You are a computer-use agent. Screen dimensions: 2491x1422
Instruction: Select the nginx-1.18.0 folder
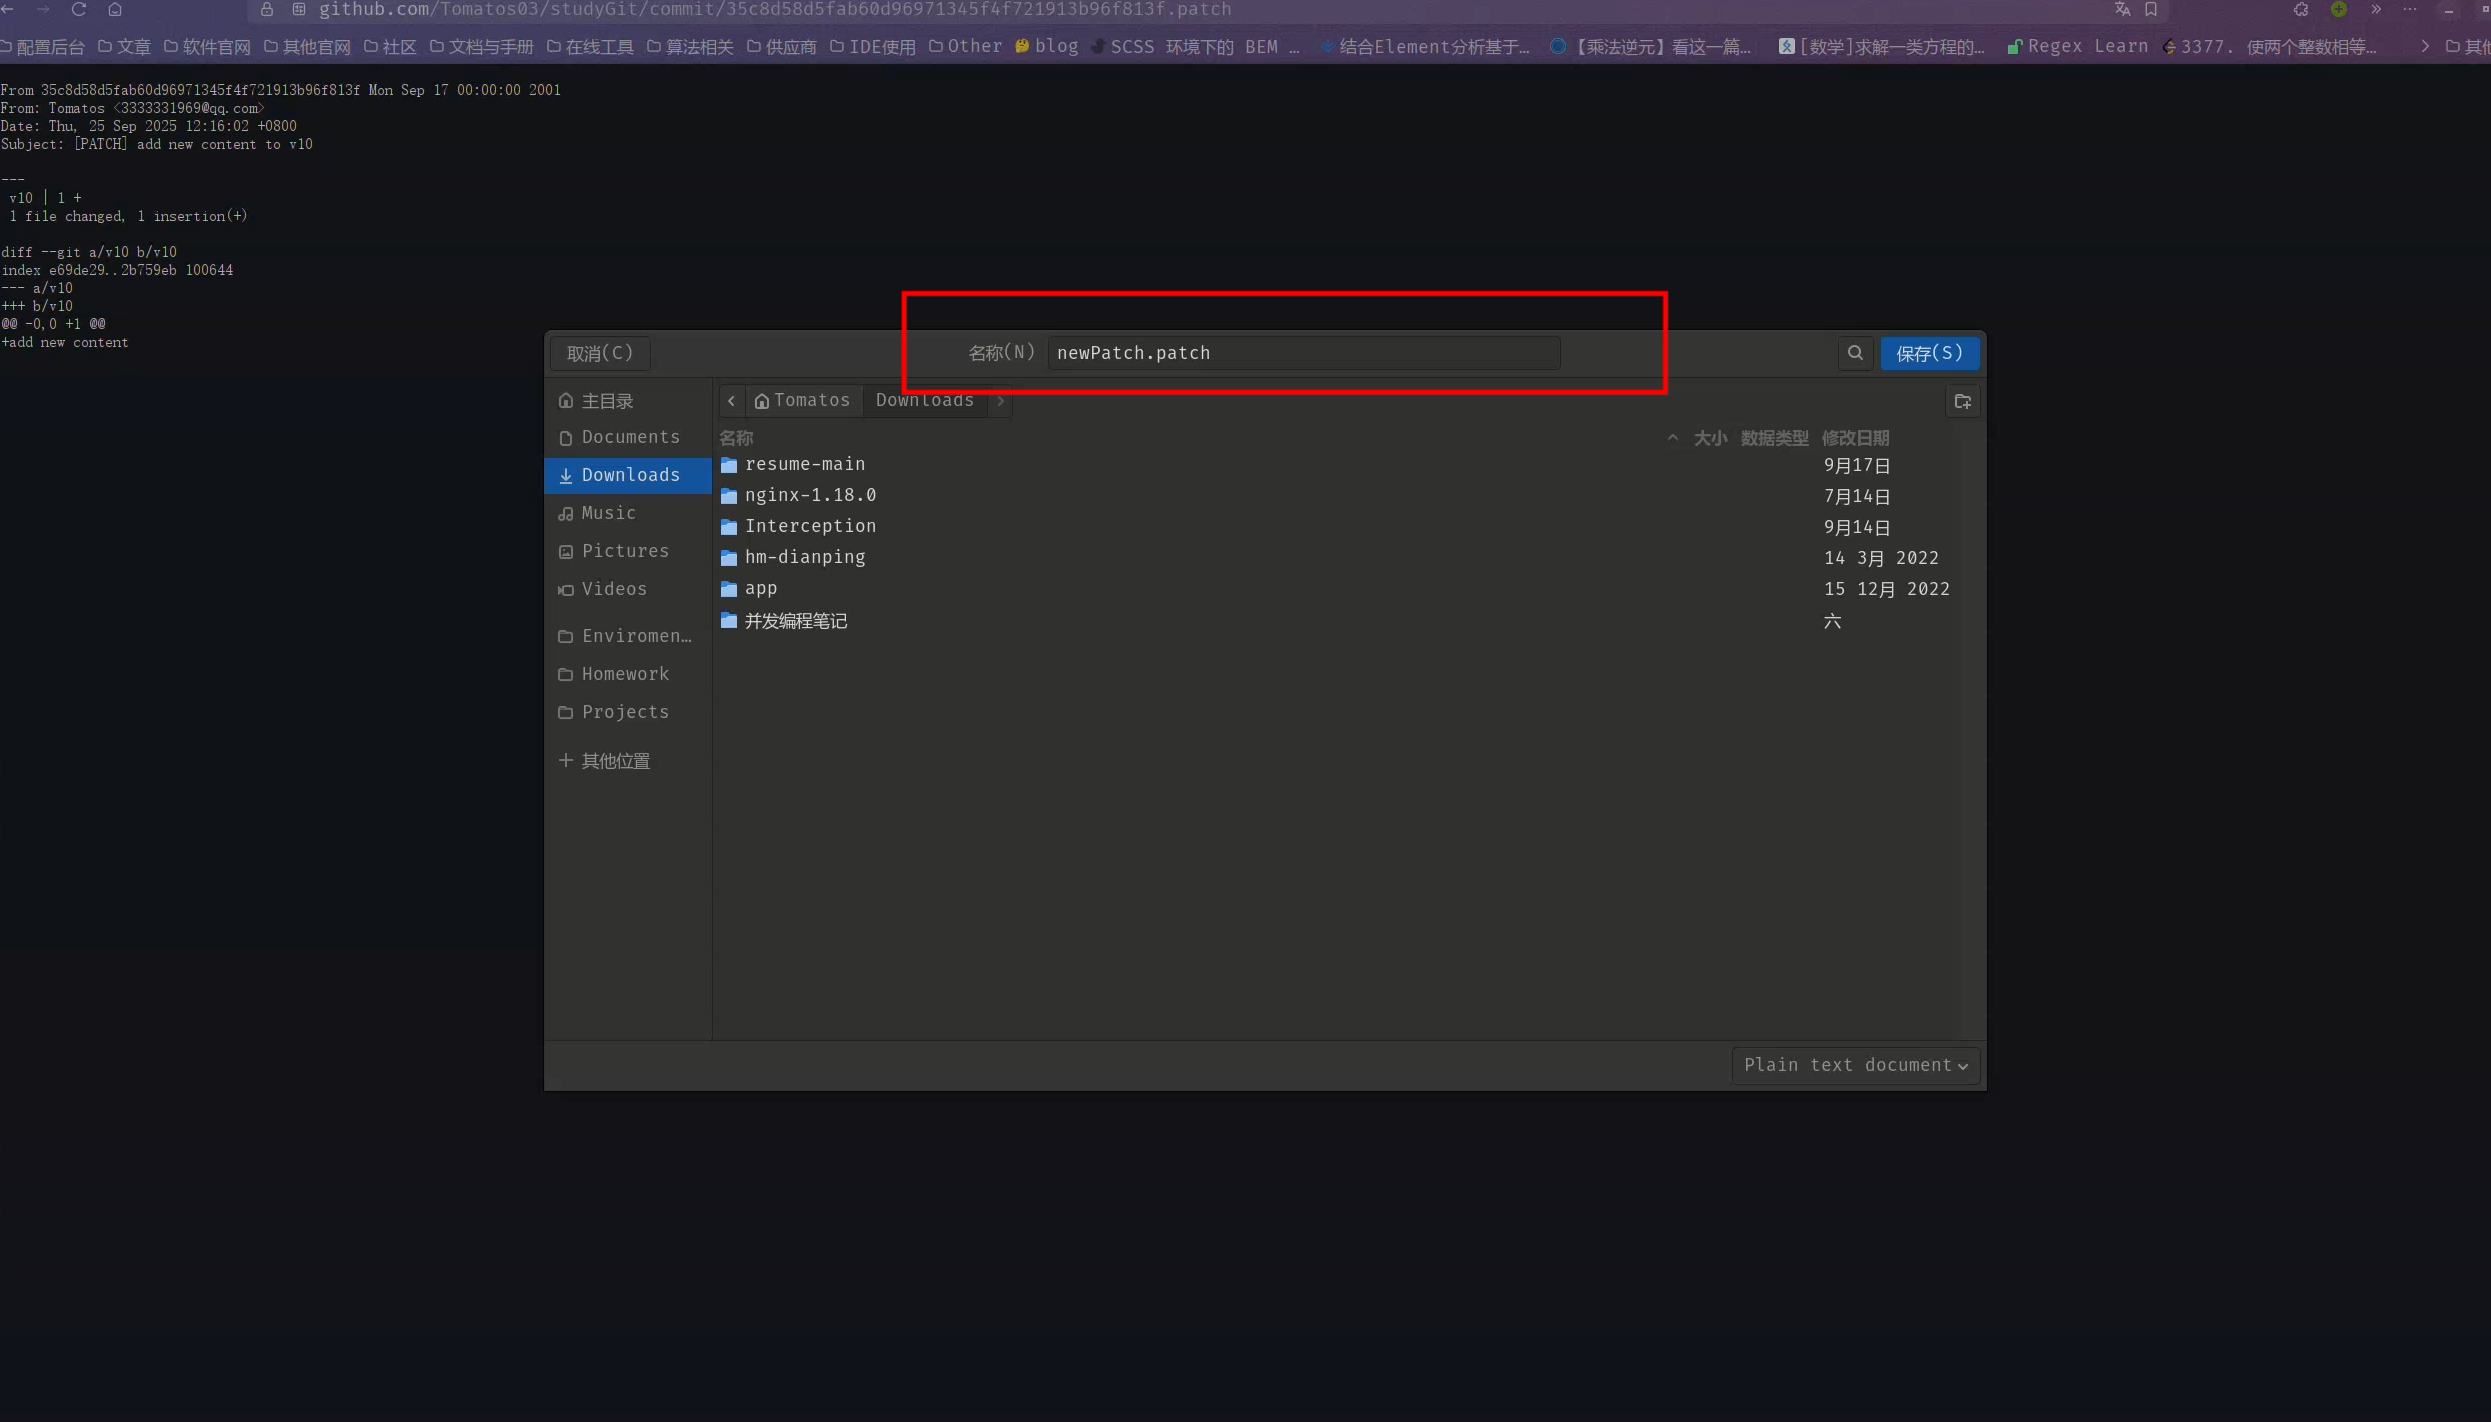(810, 495)
